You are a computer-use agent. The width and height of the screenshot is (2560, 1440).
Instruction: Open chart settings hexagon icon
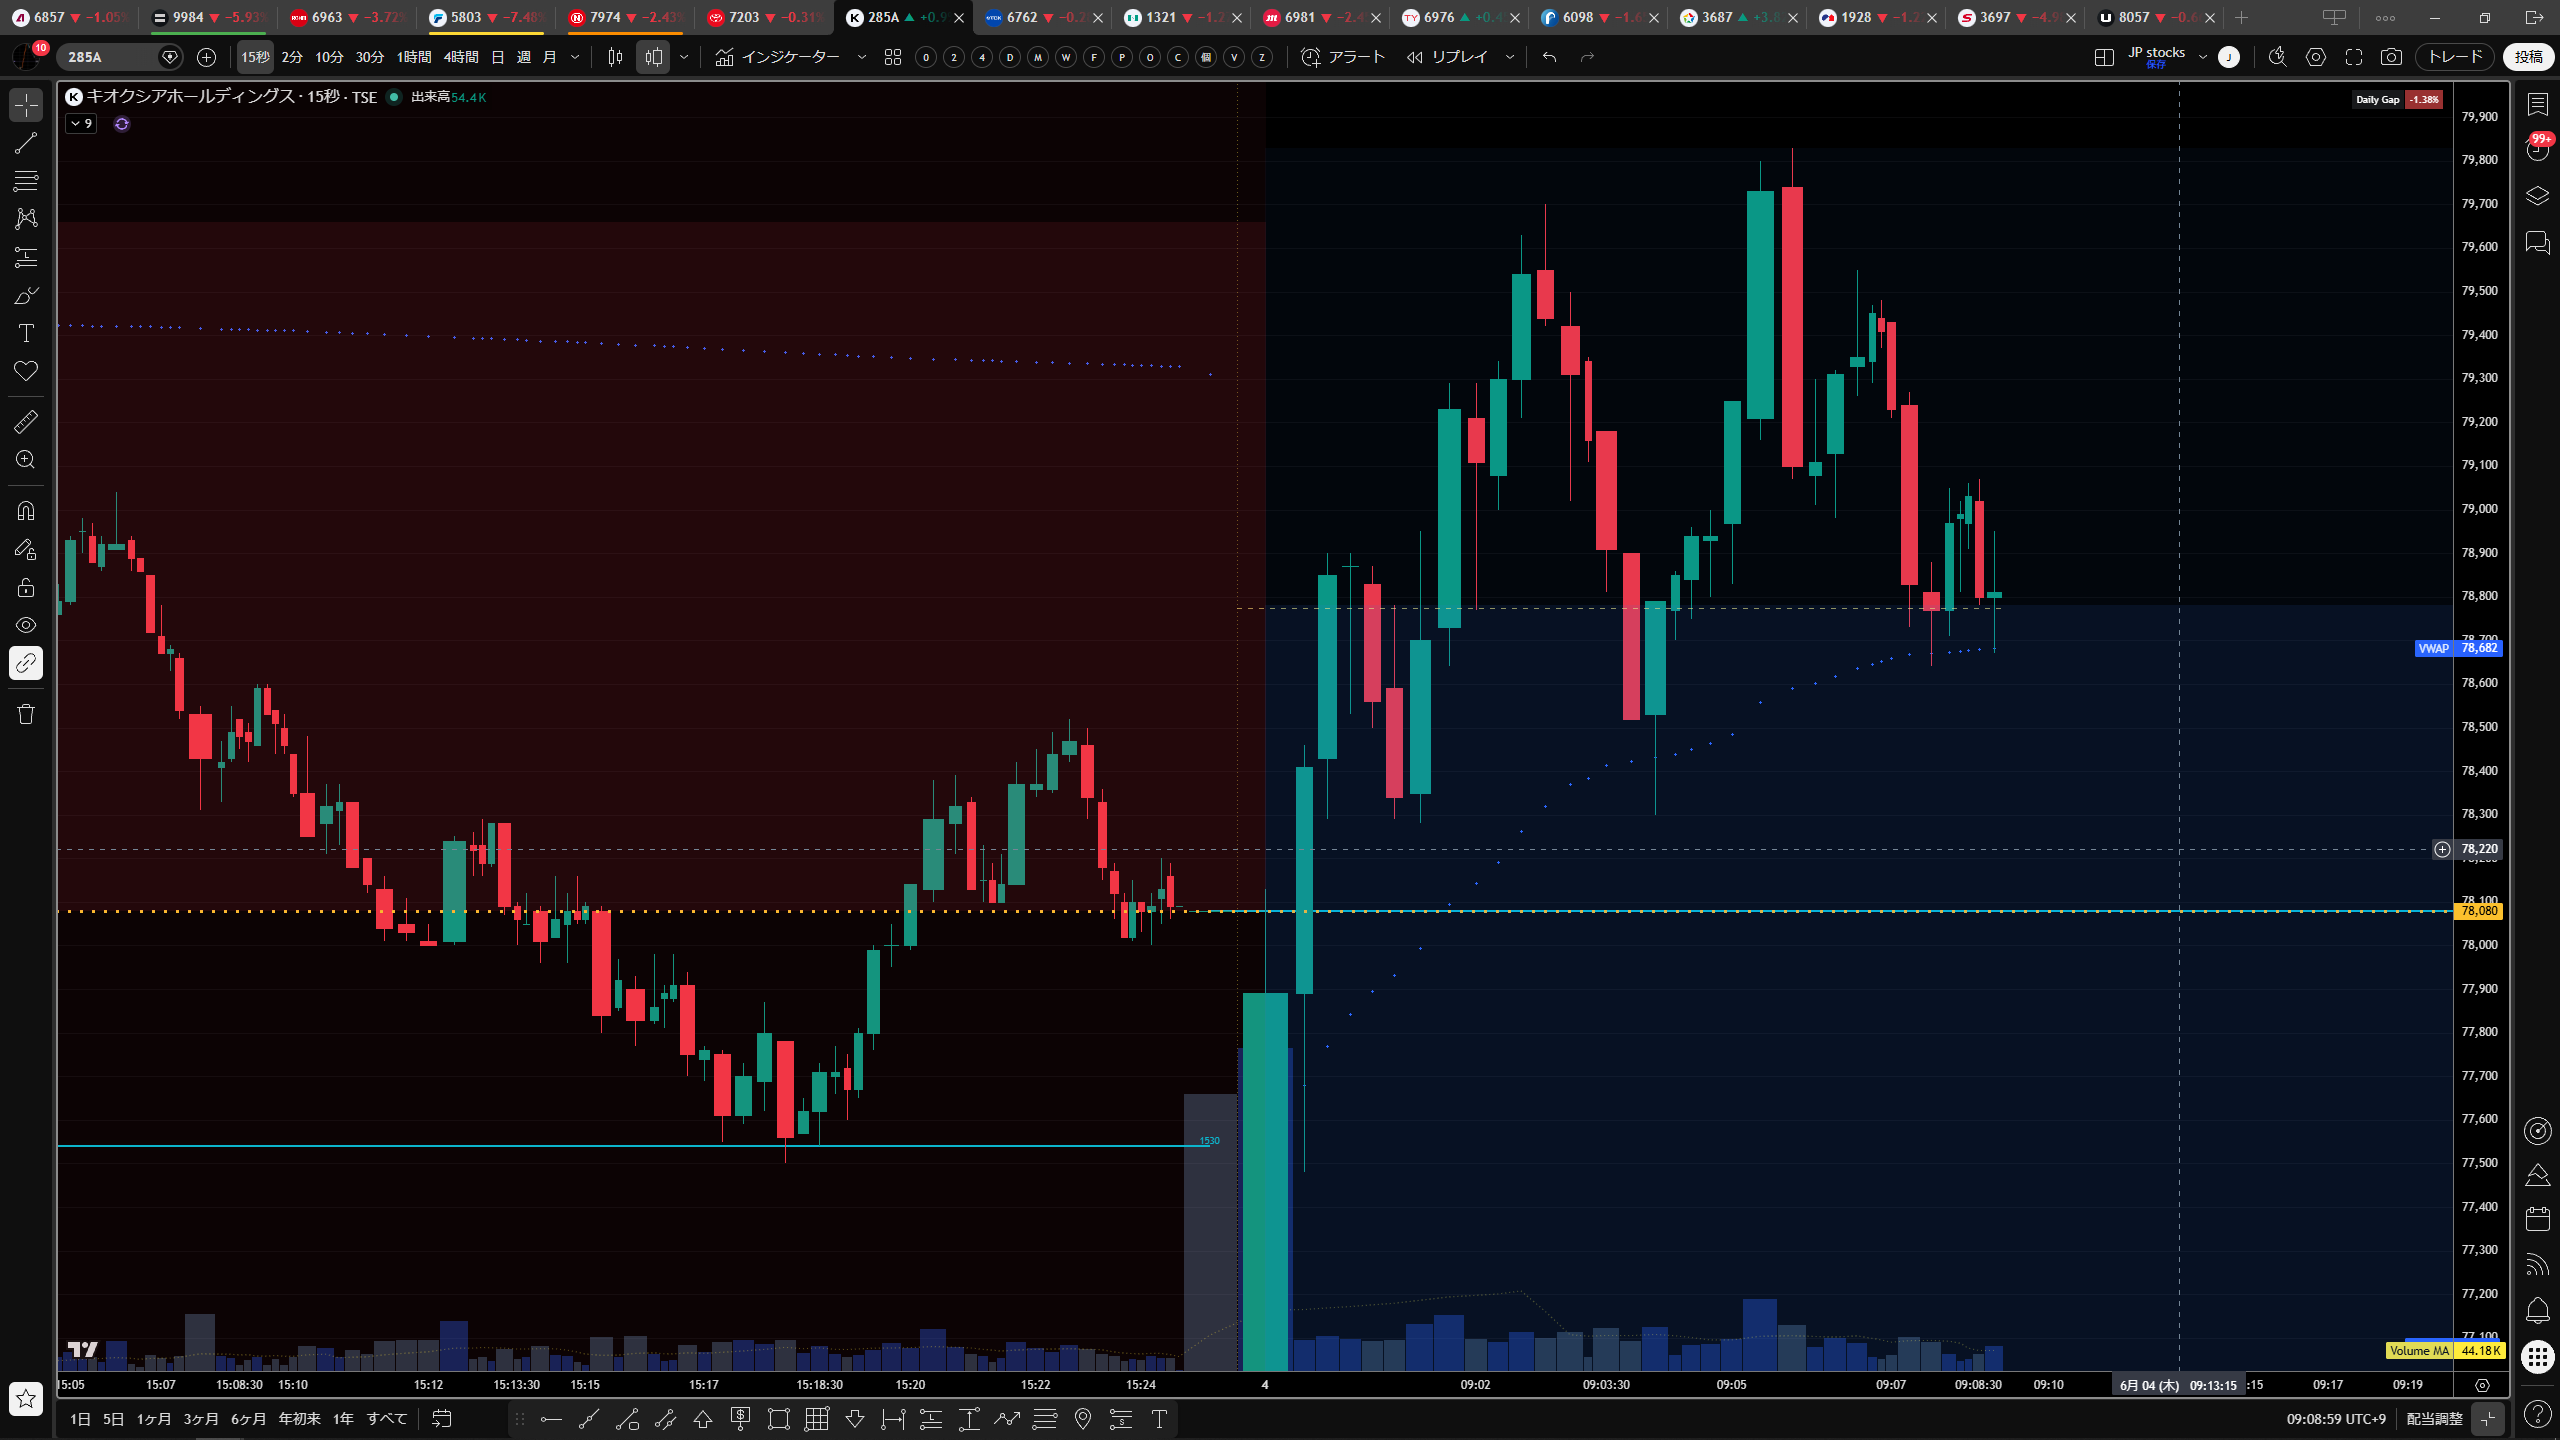(x=2316, y=57)
